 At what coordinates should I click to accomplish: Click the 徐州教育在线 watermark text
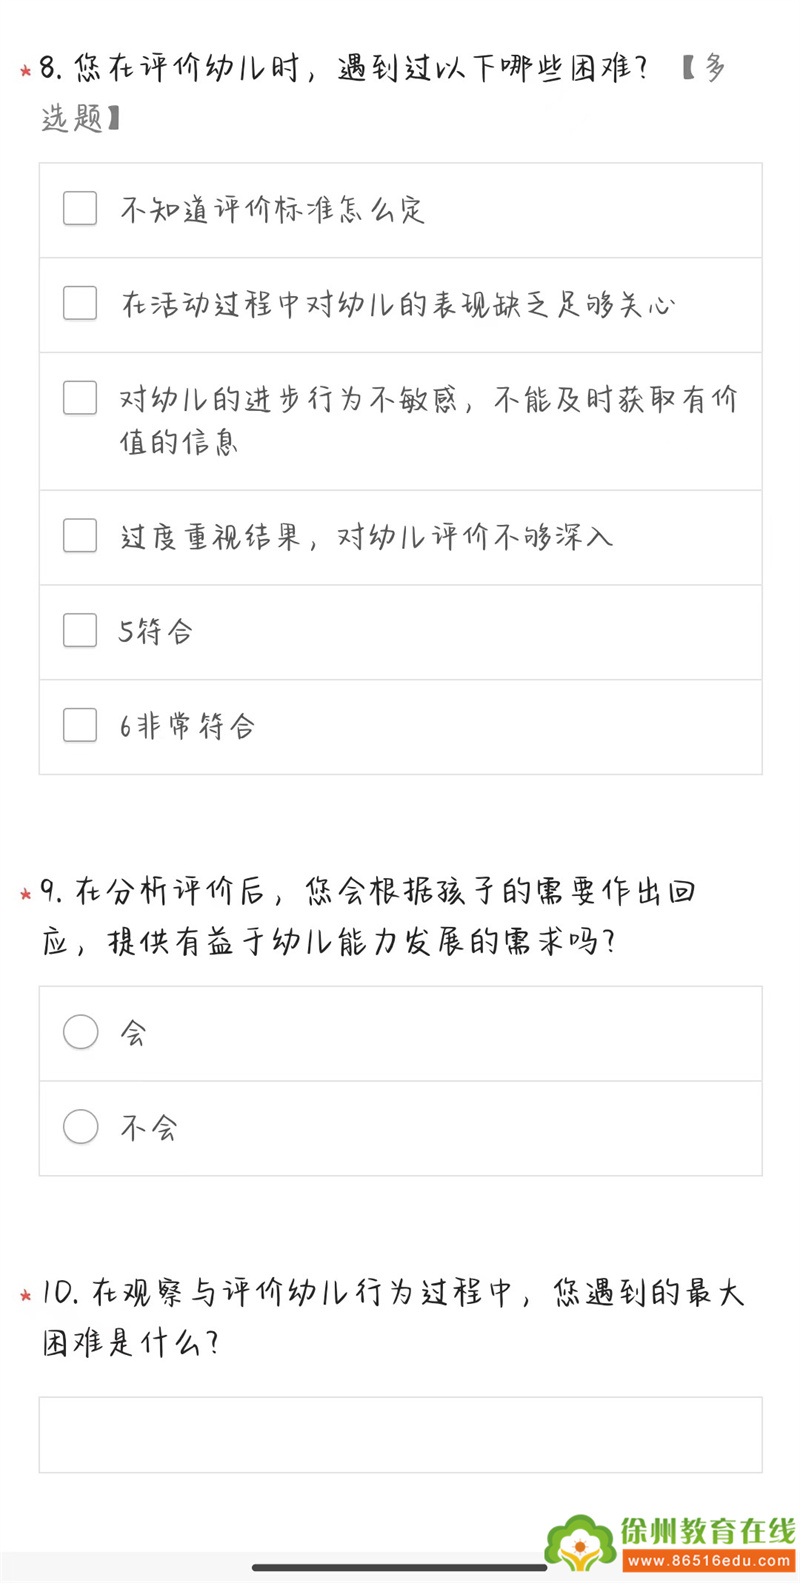[708, 1530]
